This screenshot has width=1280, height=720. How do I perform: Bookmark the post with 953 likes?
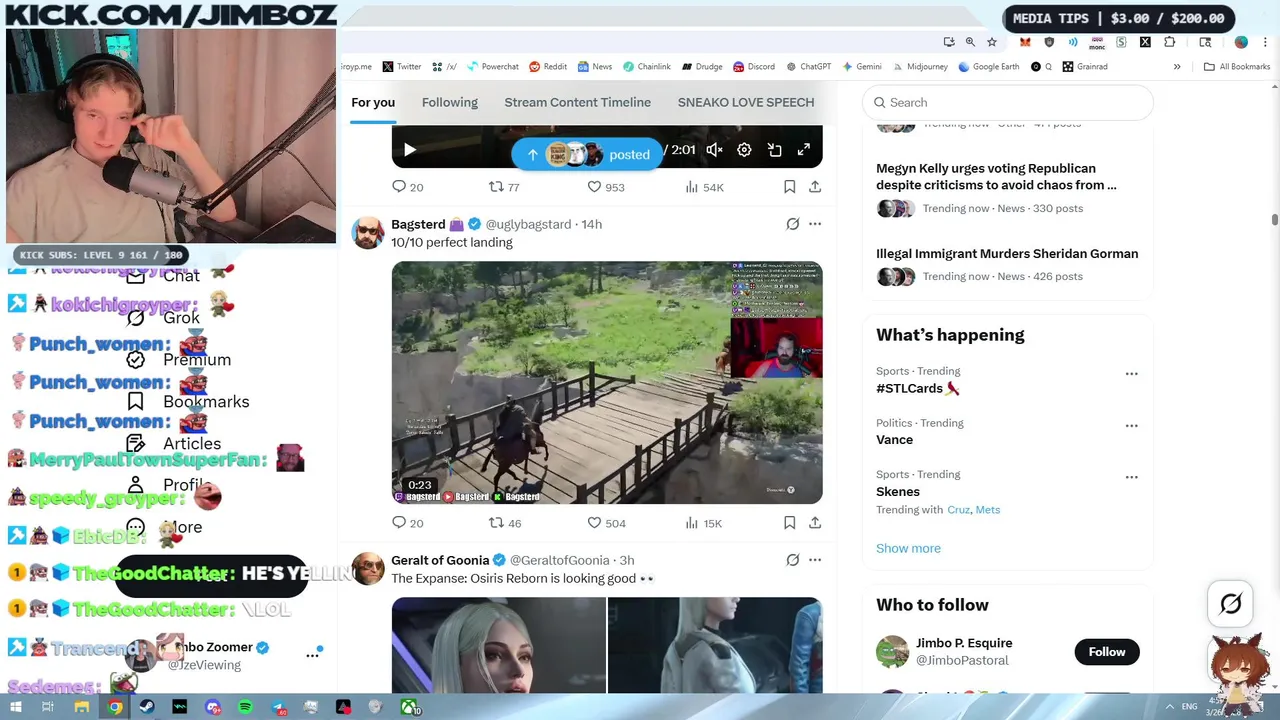point(789,187)
